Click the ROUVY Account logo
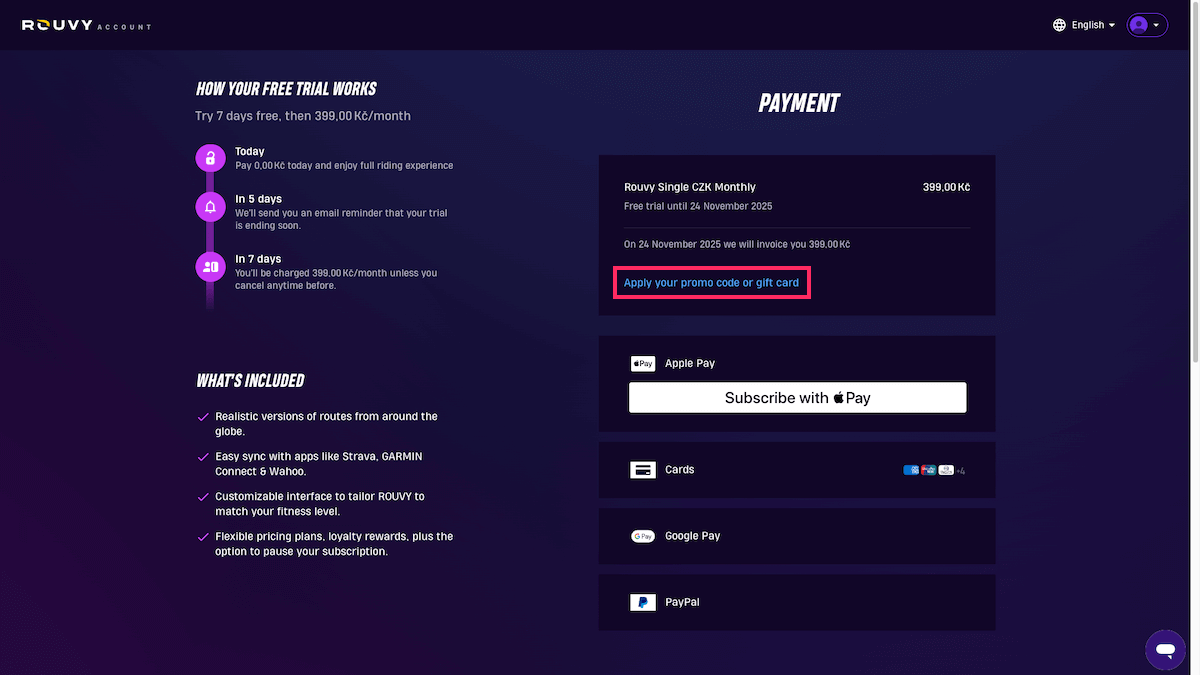This screenshot has height=675, width=1200. coord(86,25)
